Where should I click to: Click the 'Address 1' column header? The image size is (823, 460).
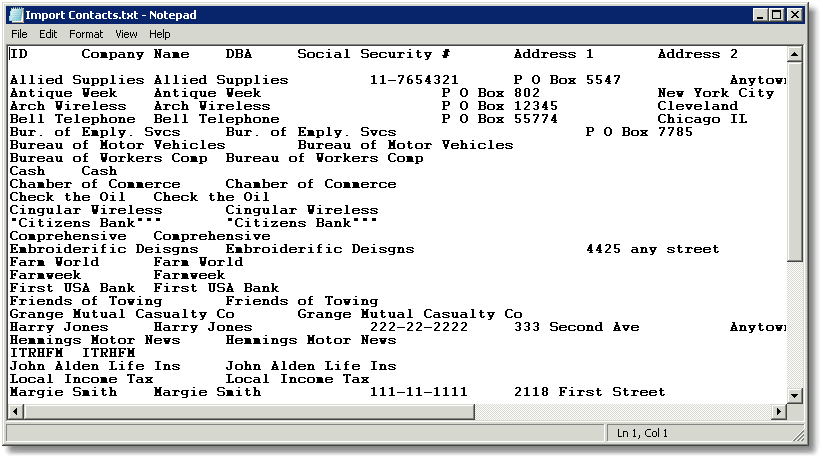tap(553, 54)
